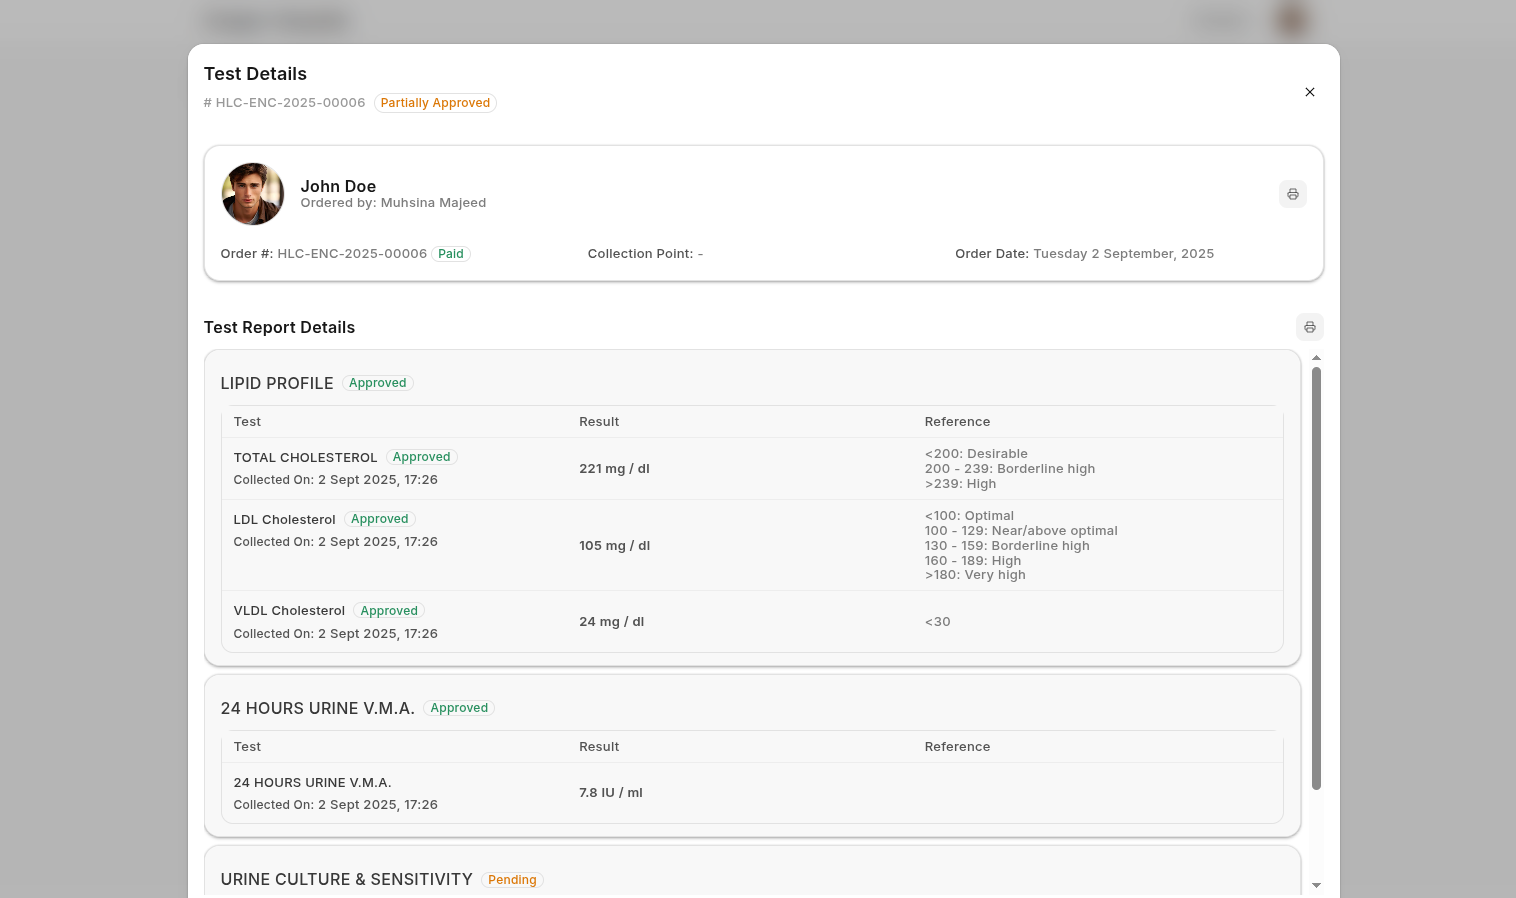Click the Approved badge next to LIPID PROFILE
This screenshot has width=1516, height=898.
(377, 383)
